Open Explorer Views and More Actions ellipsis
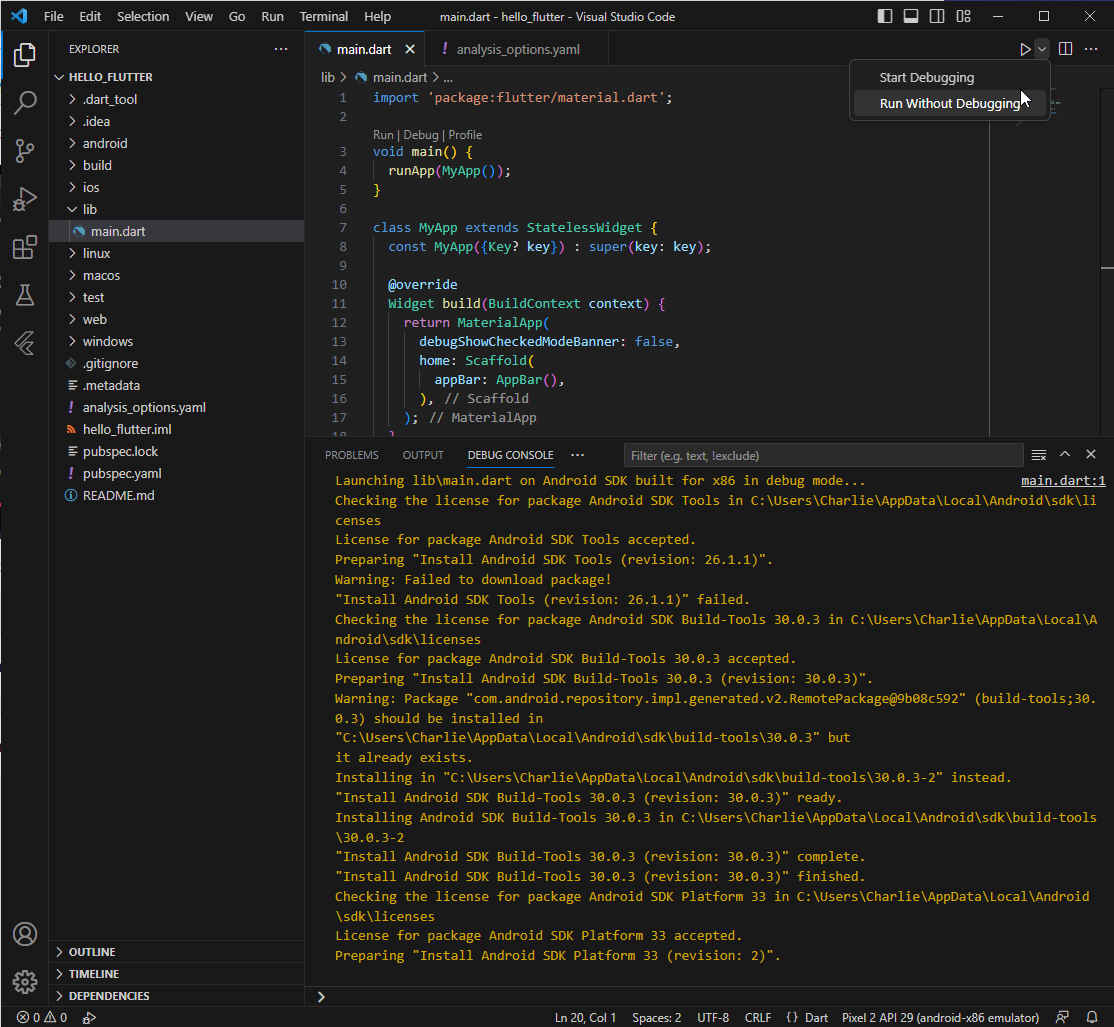 point(281,49)
